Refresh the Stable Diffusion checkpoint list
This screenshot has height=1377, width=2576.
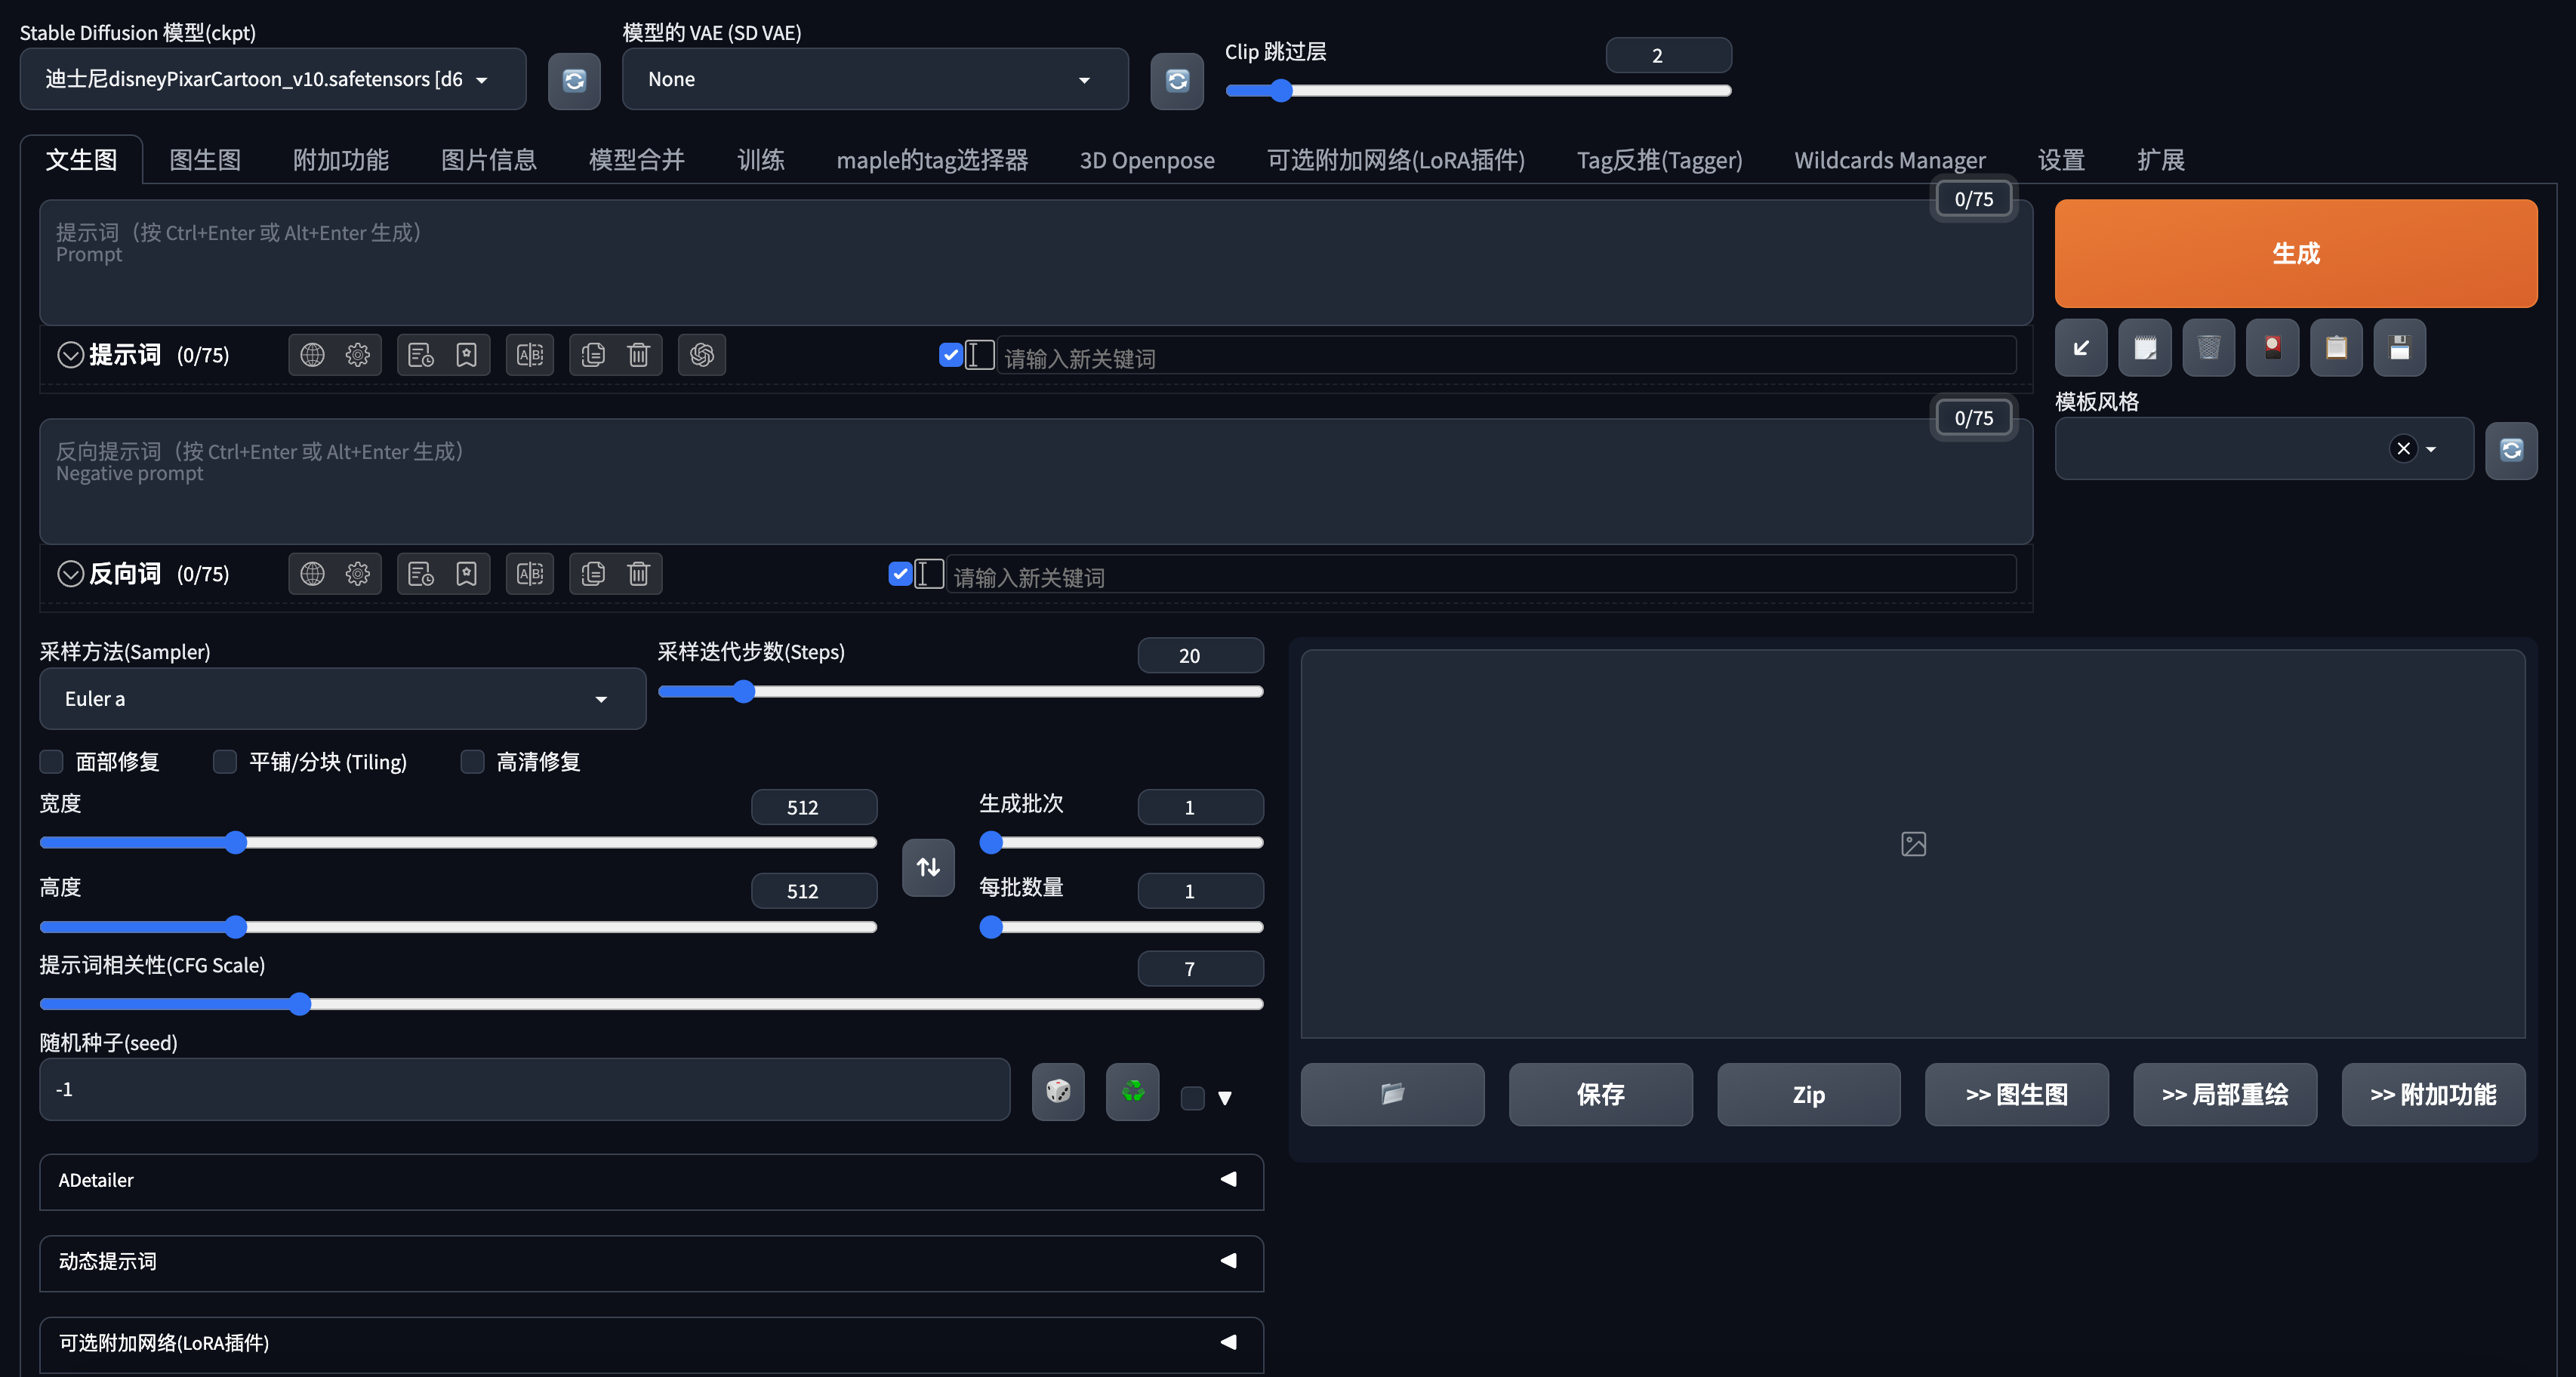pyautogui.click(x=574, y=80)
